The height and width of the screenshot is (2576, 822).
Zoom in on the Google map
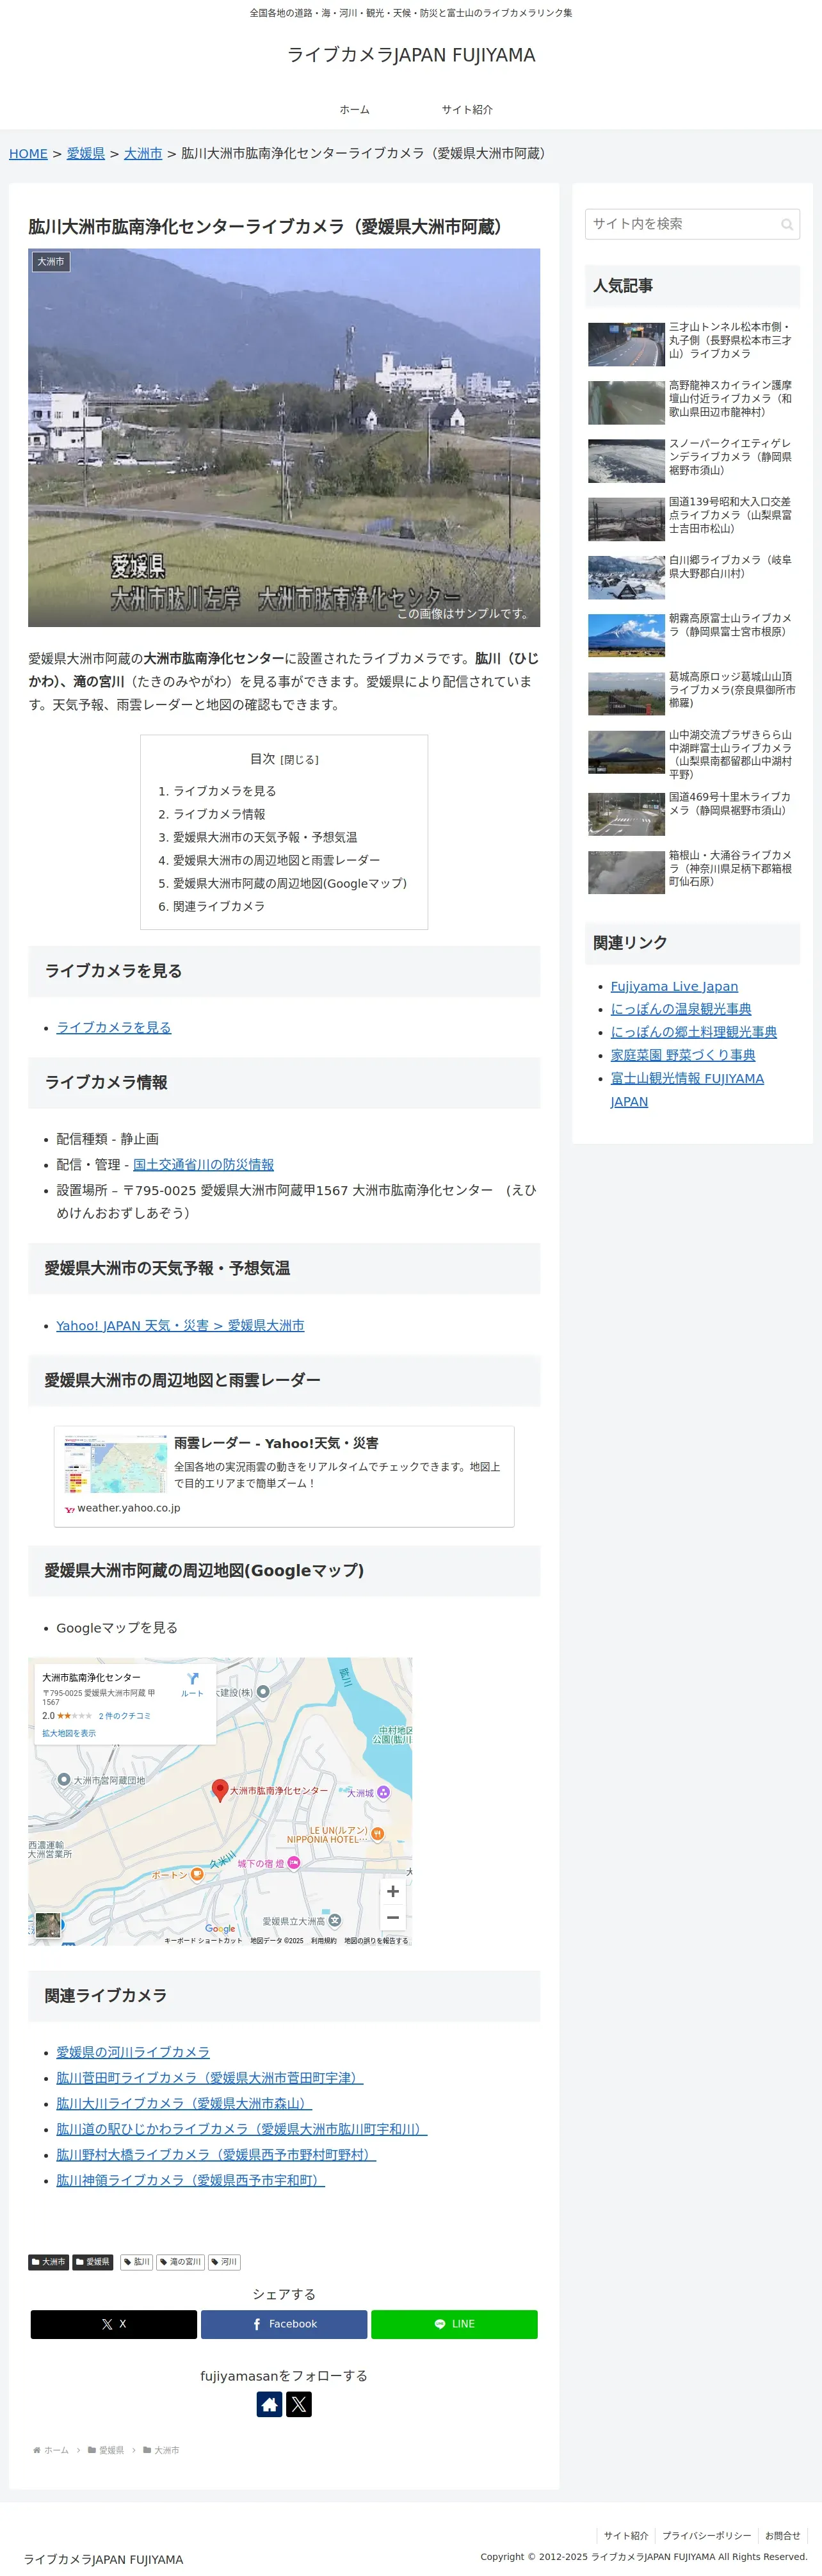(x=393, y=1891)
